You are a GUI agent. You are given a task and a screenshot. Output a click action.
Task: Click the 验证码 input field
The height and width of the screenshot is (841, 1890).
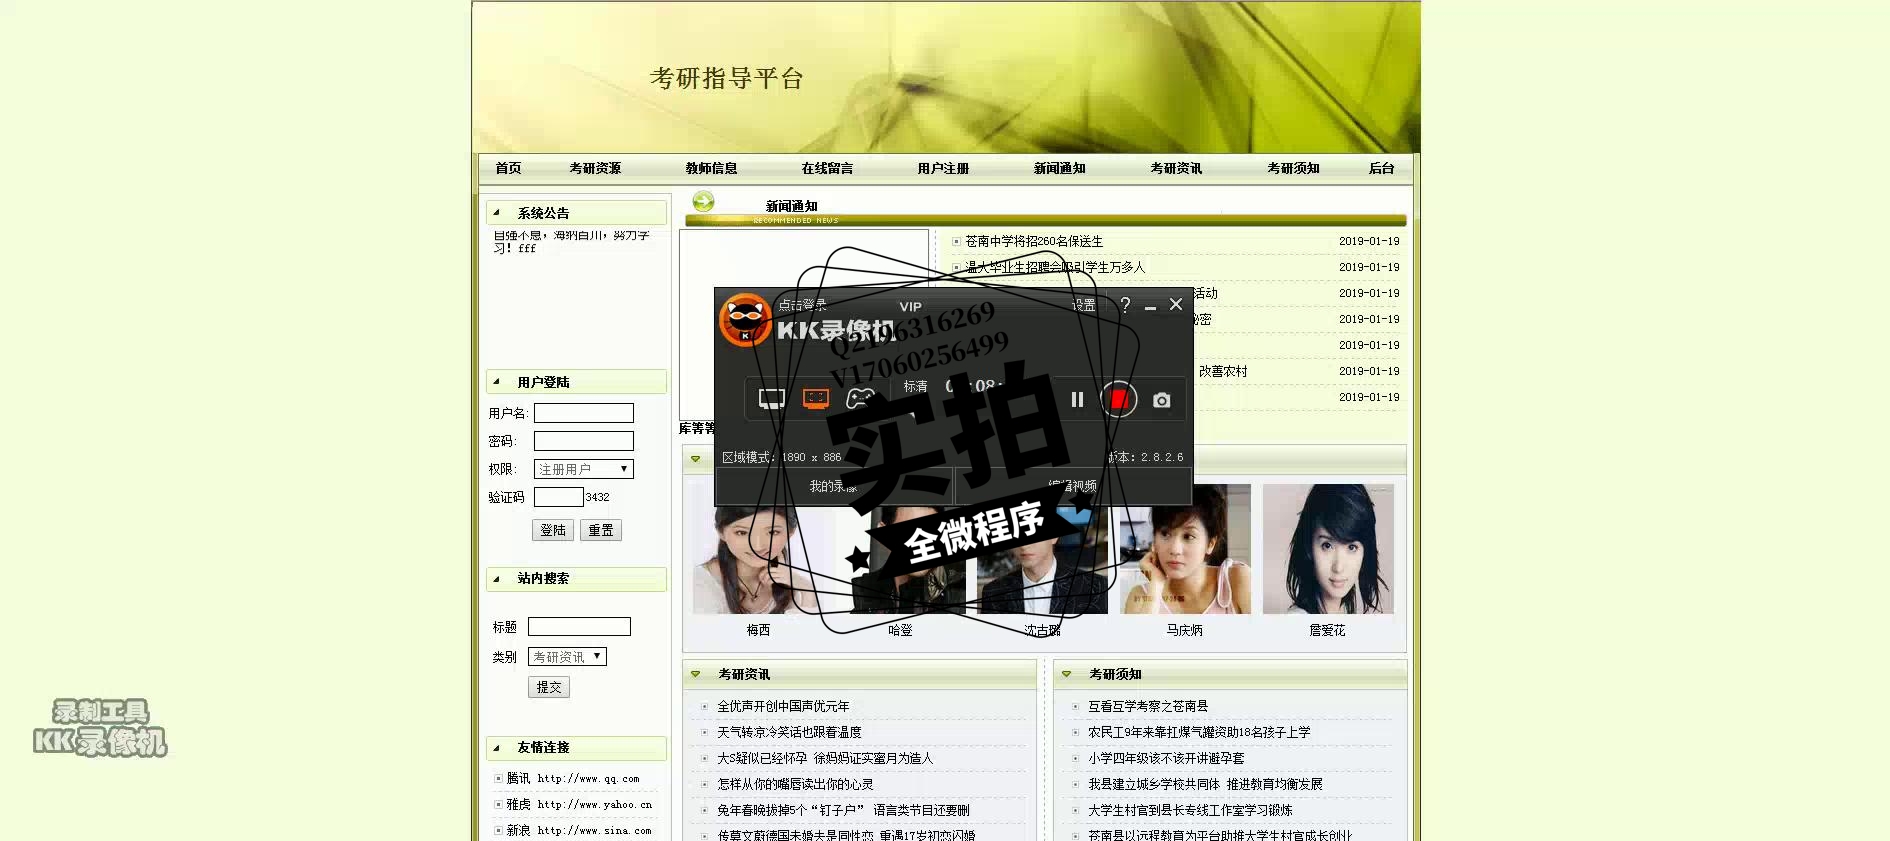point(559,497)
